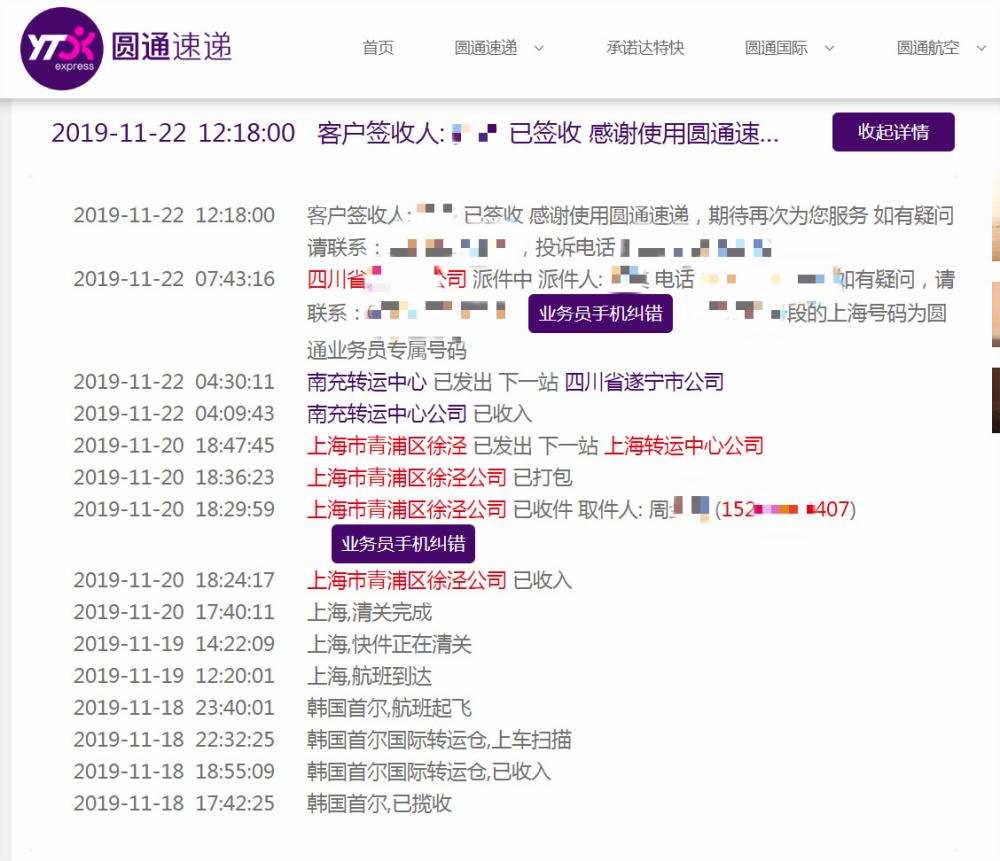Select 首页 in the navigation bar
The width and height of the screenshot is (1000, 861).
coord(377,47)
